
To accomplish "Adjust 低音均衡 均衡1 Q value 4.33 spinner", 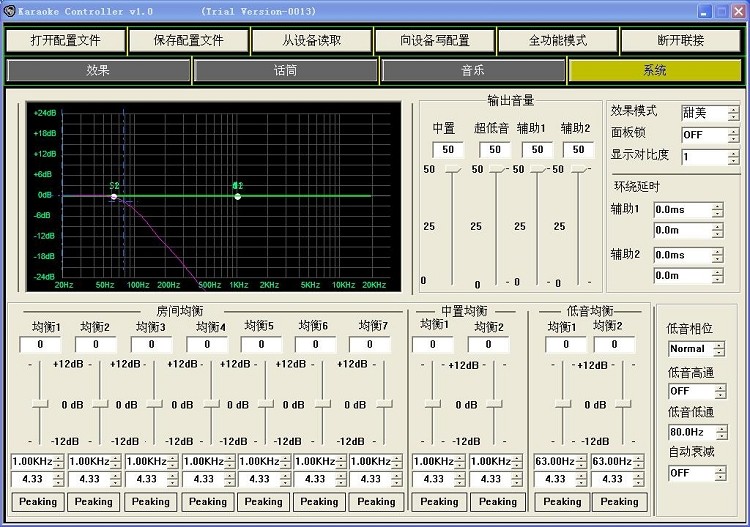I will [561, 479].
